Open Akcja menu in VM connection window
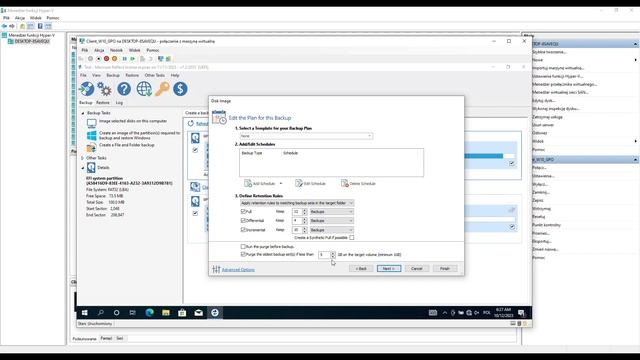Image resolution: width=640 pixels, height=360 pixels. pyautogui.click(x=99, y=50)
